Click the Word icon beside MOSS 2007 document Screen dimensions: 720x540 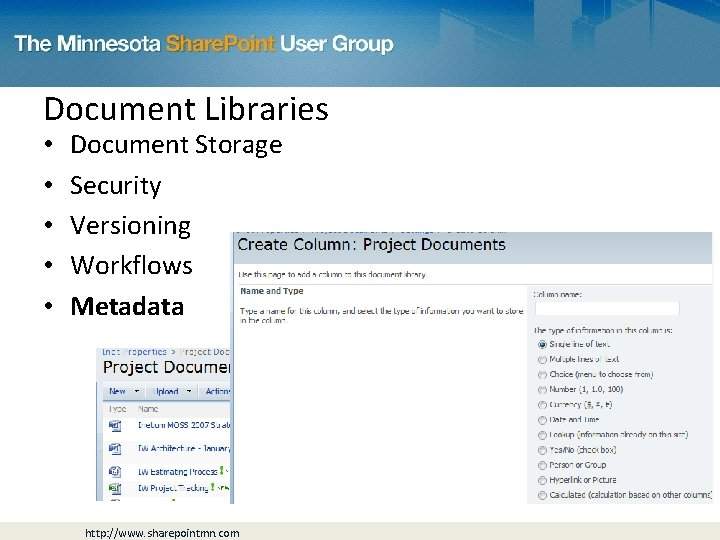[115, 426]
